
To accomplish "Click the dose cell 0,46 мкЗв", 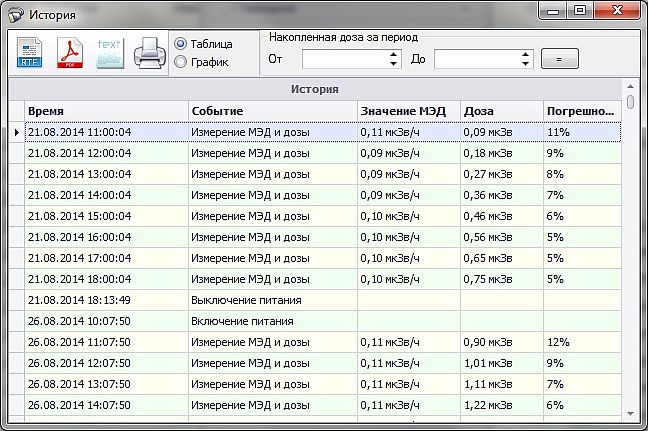I will (x=502, y=216).
